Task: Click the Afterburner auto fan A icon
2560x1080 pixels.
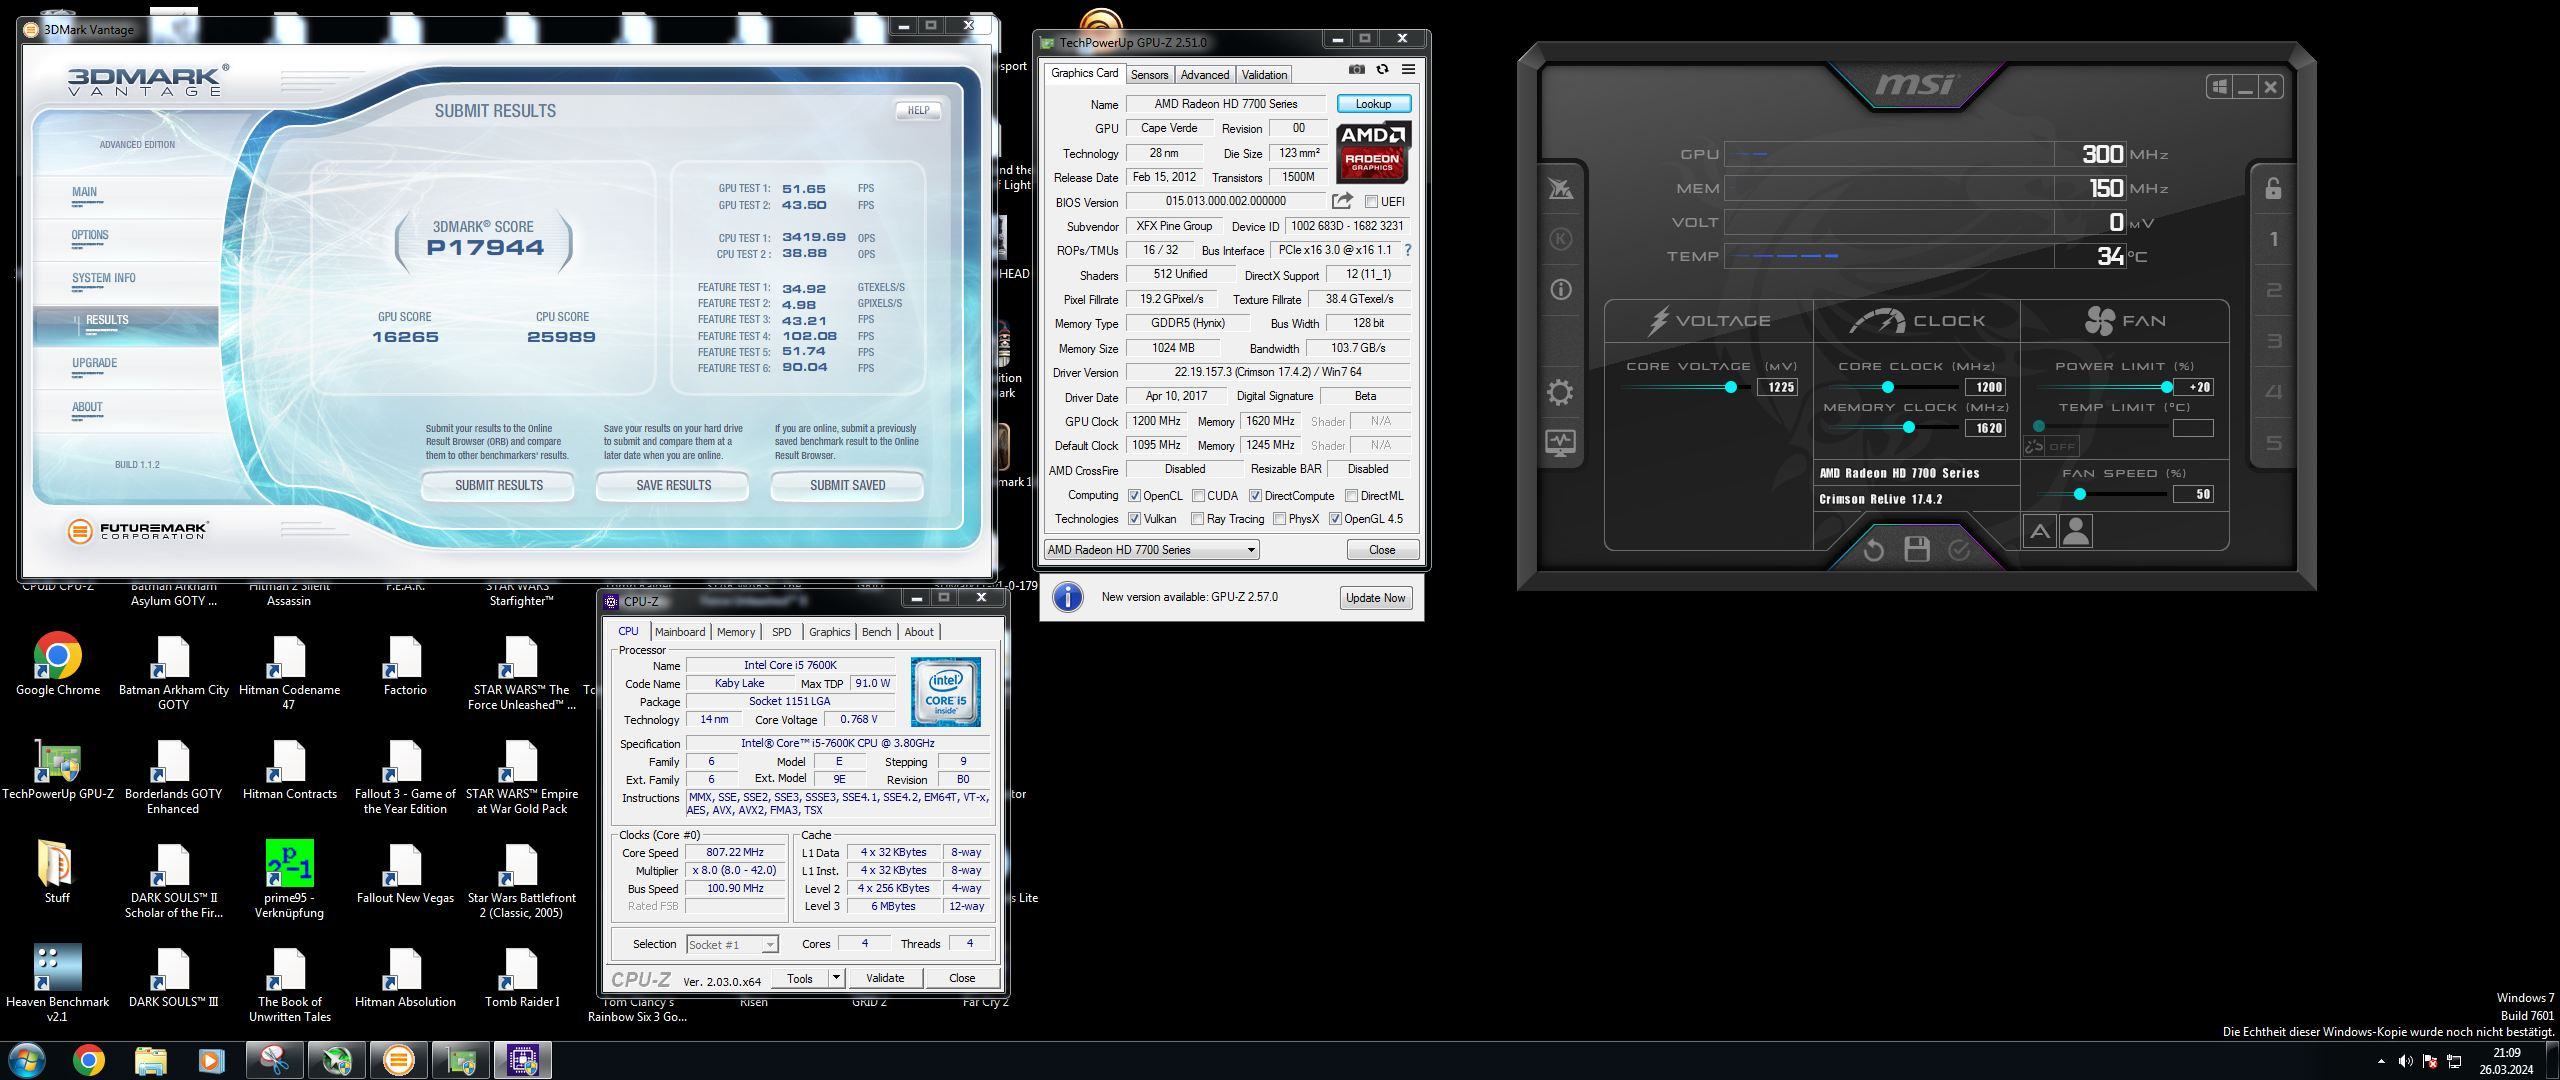Action: point(2039,531)
